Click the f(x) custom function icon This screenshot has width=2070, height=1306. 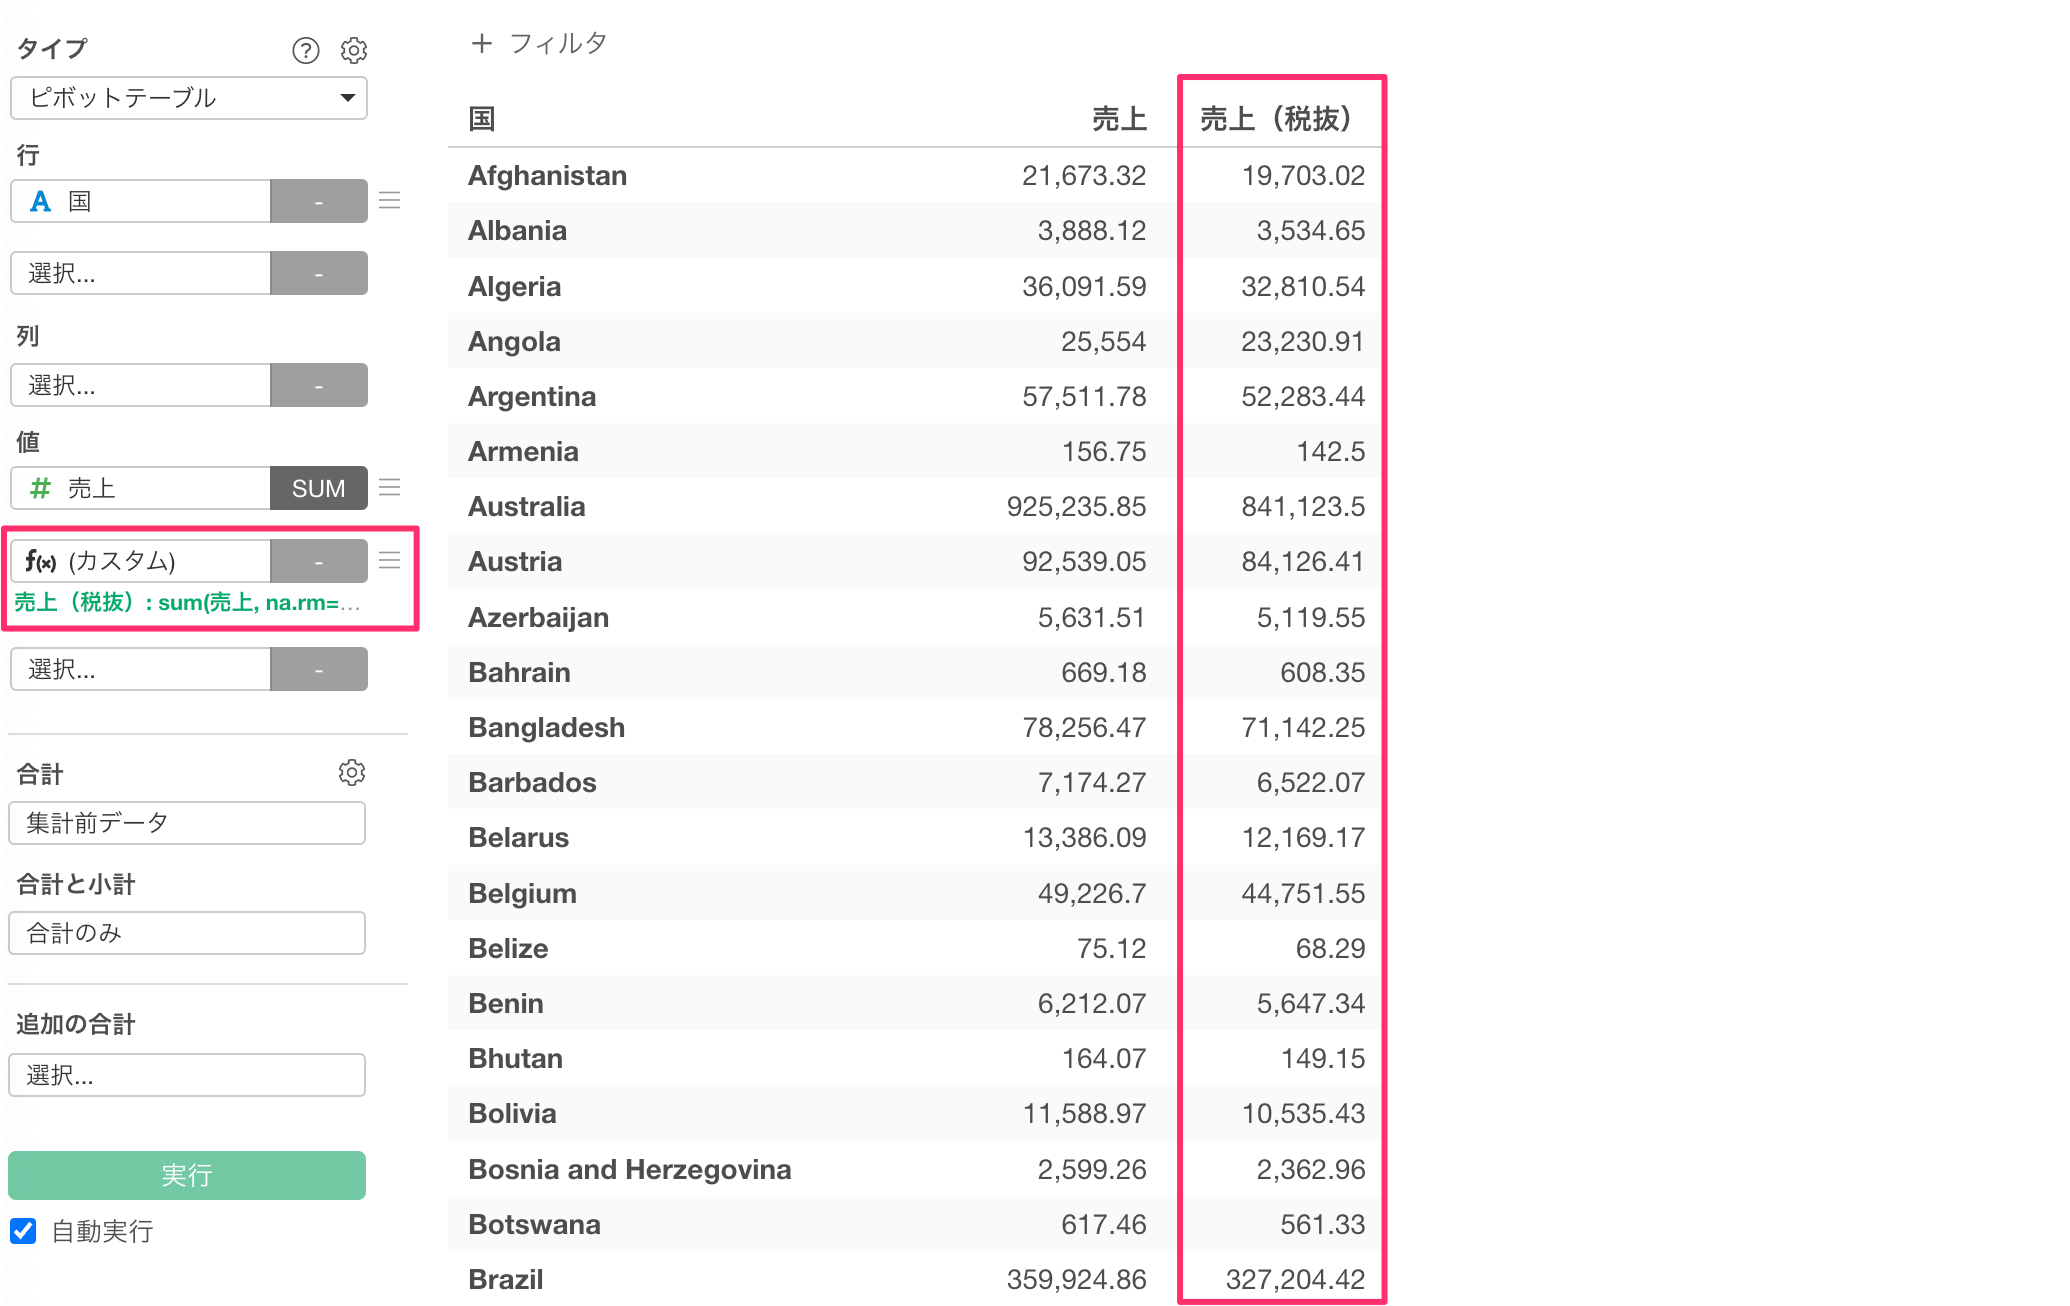click(40, 561)
